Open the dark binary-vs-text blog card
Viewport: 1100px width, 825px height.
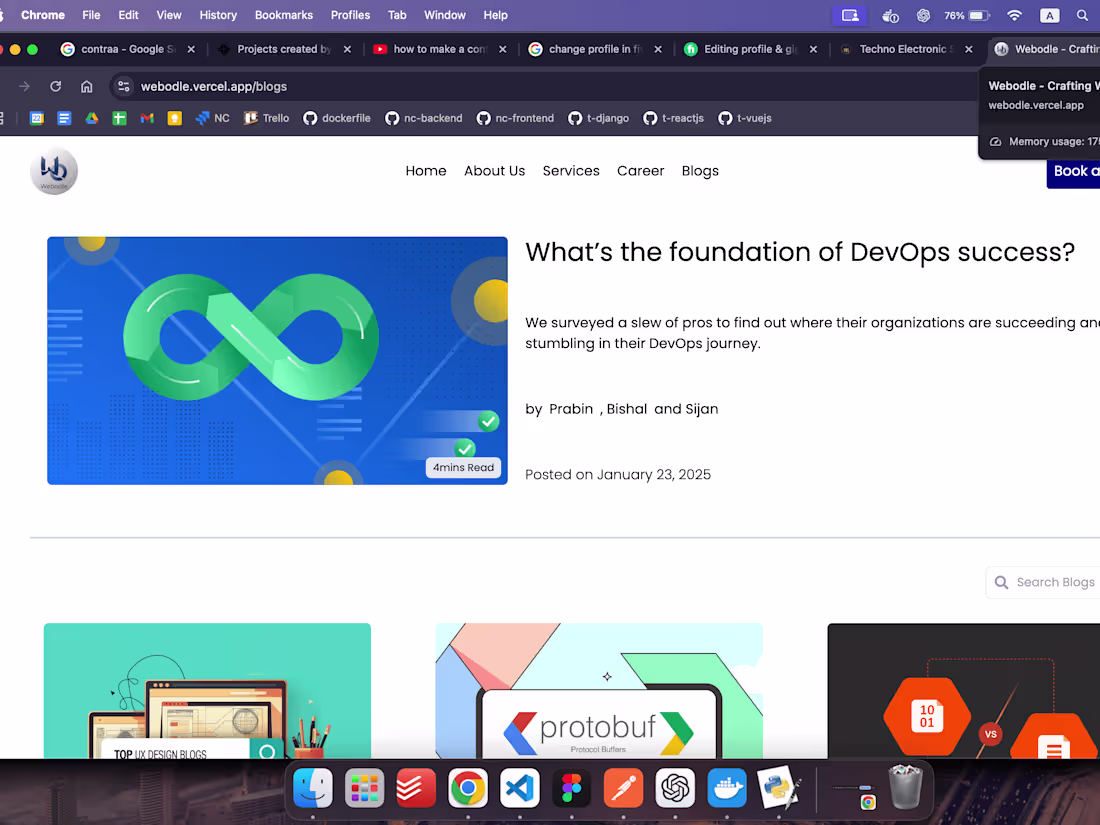click(x=963, y=691)
